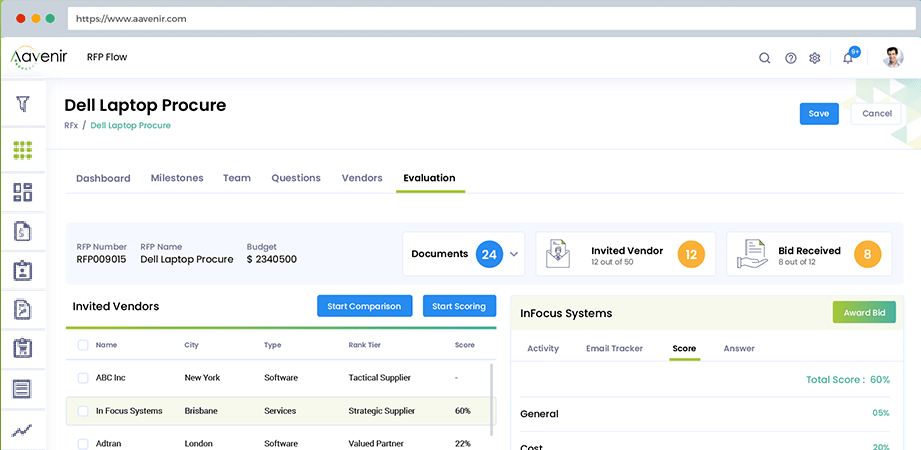The height and width of the screenshot is (450, 921).
Task: Follow the RFx breadcrumb link
Action: point(70,126)
